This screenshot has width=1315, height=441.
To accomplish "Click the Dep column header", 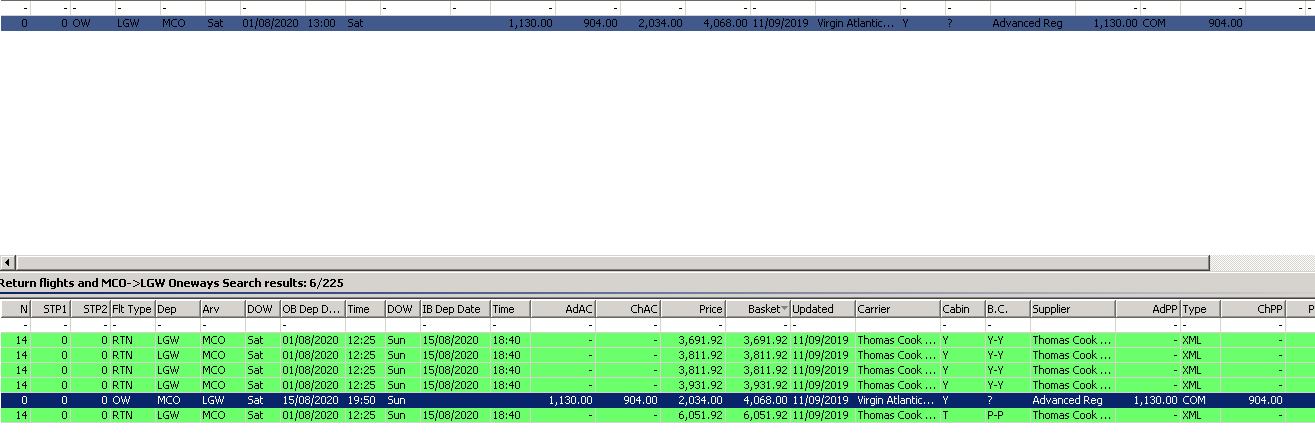I will pyautogui.click(x=177, y=309).
